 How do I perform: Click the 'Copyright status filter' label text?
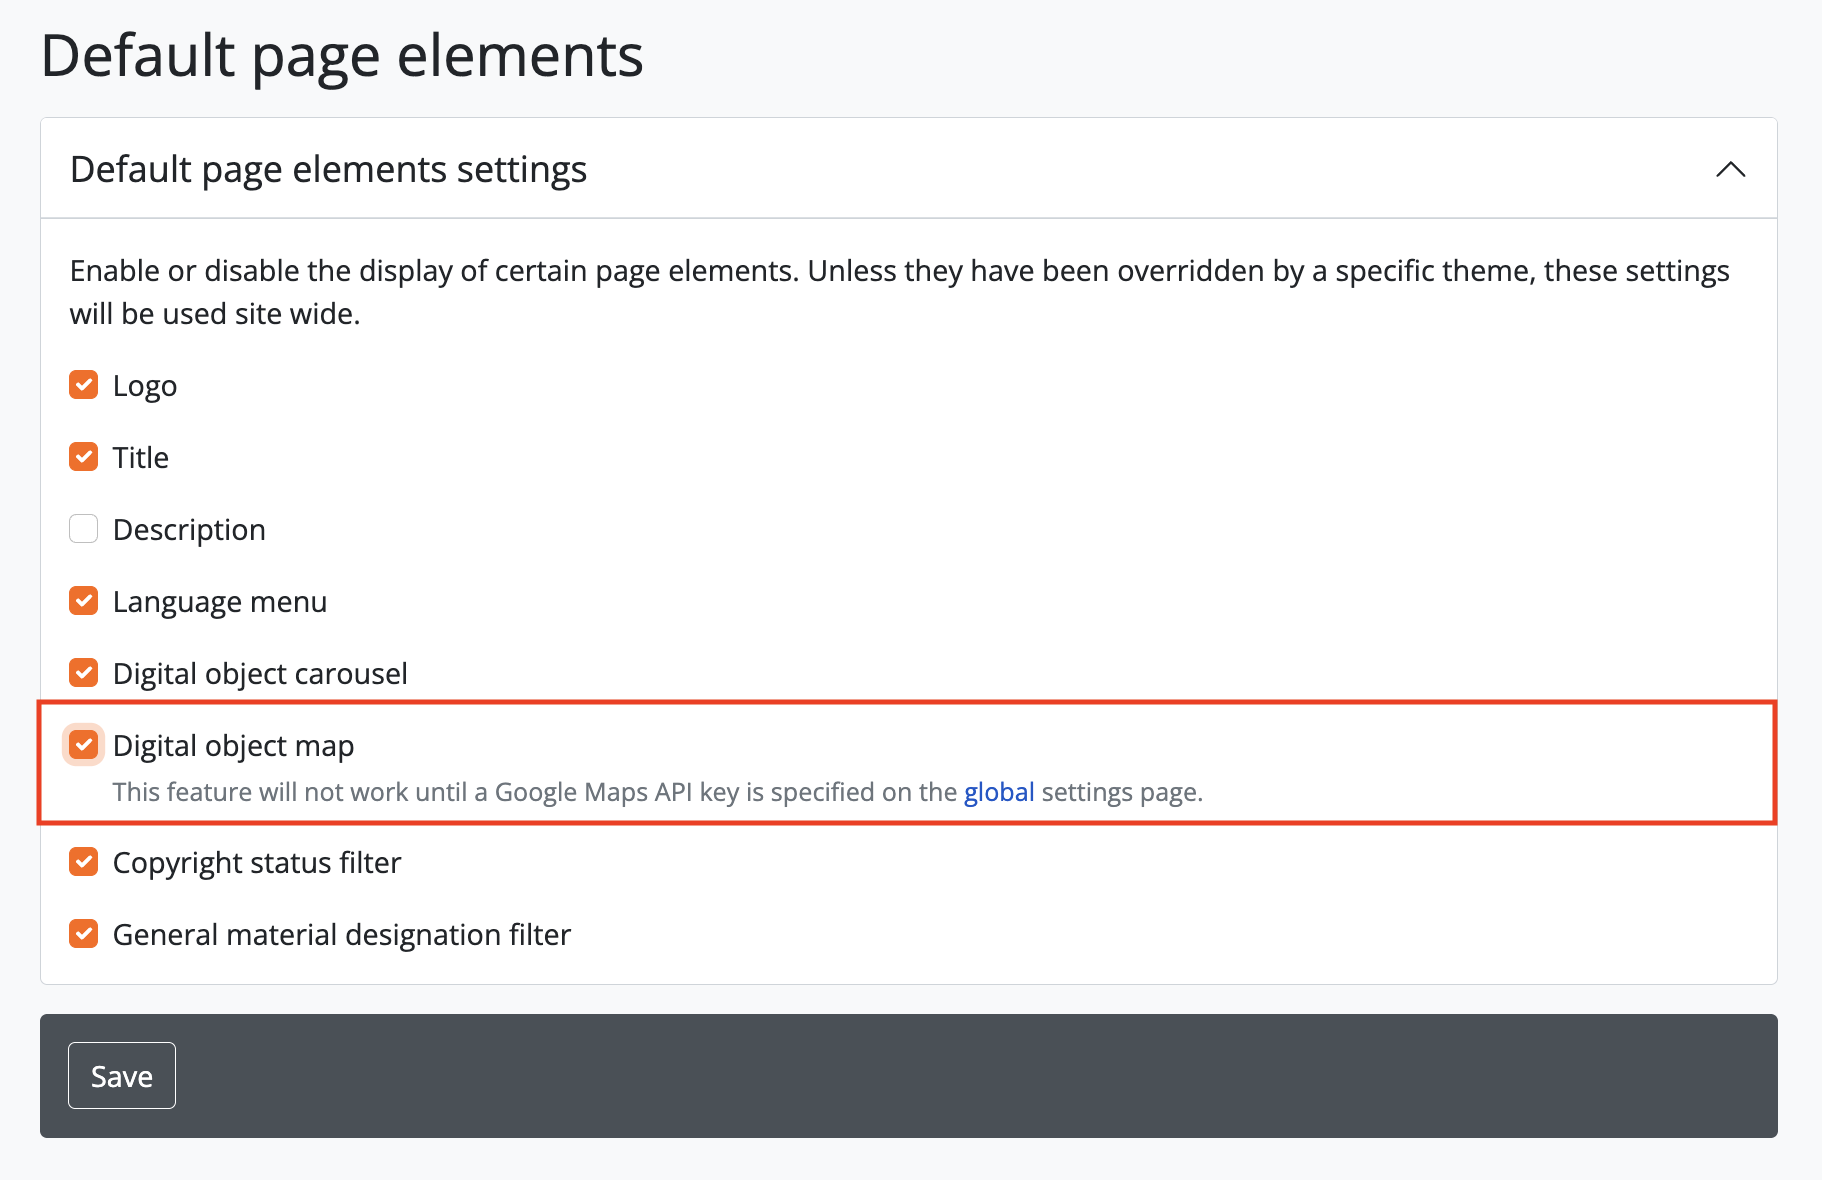point(257,863)
